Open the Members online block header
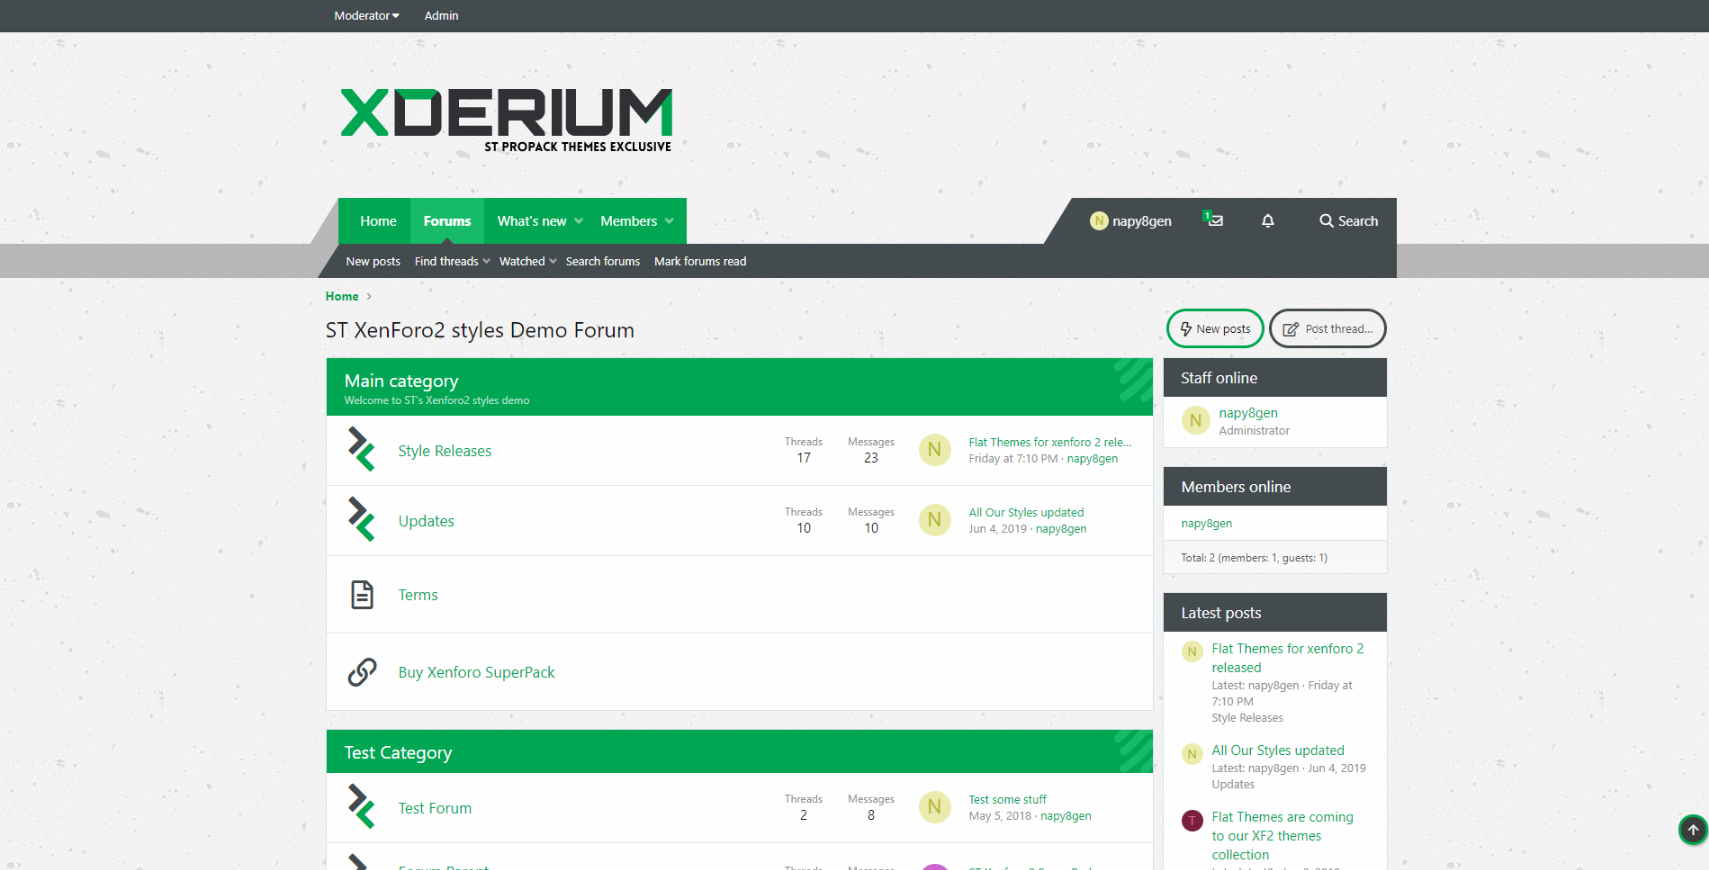The image size is (1709, 870). [x=1236, y=487]
